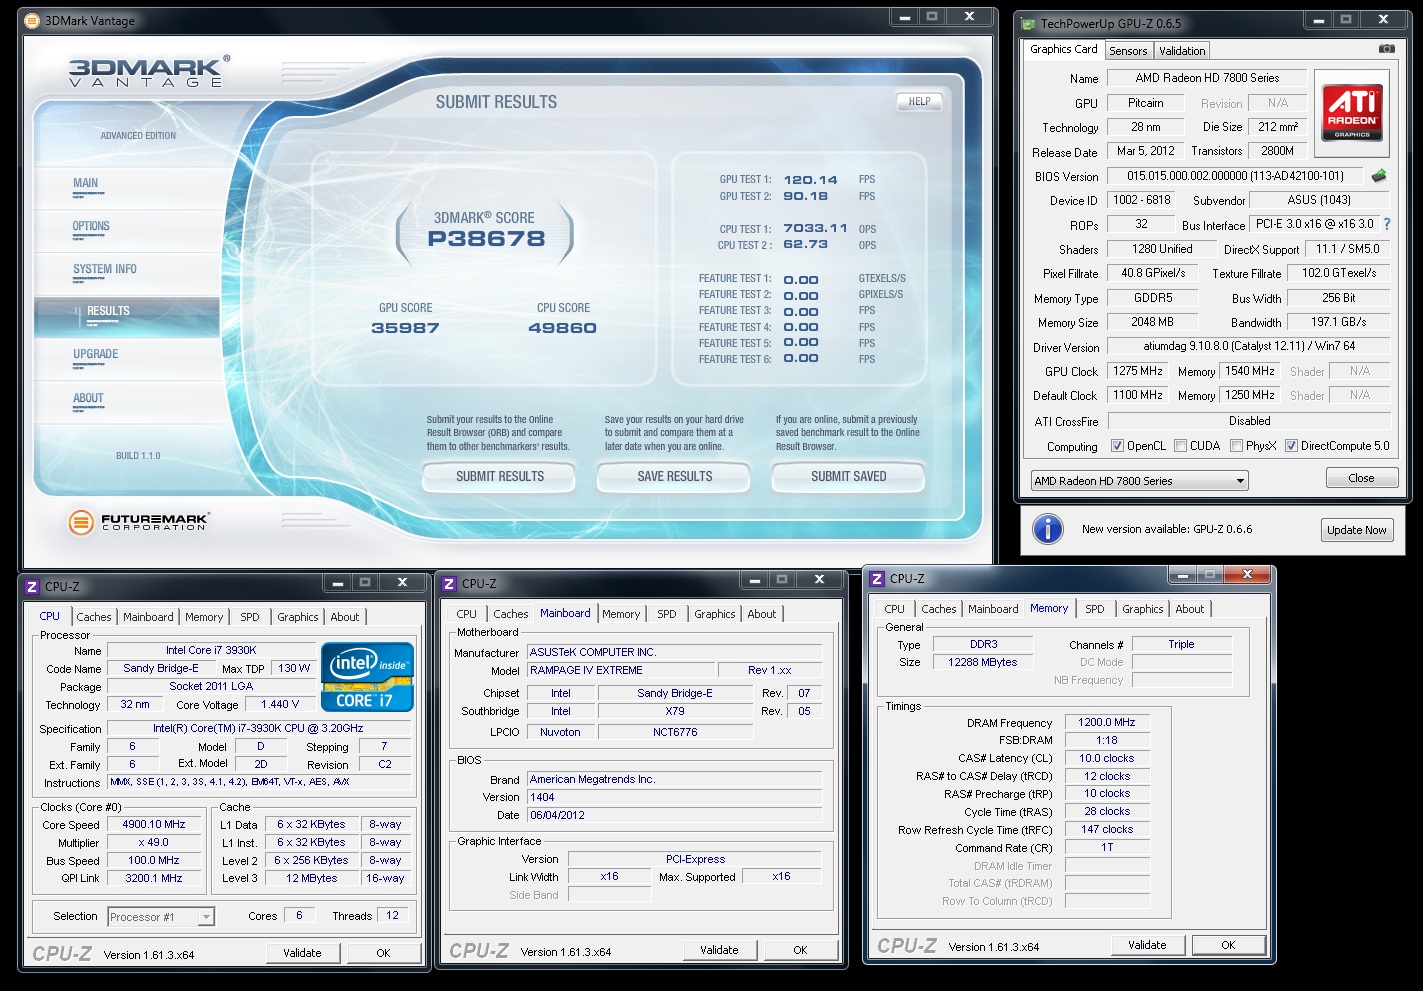Open the AMD Radeon HD 7800 Series dropdown
Viewport: 1423px width, 991px height.
[1140, 481]
